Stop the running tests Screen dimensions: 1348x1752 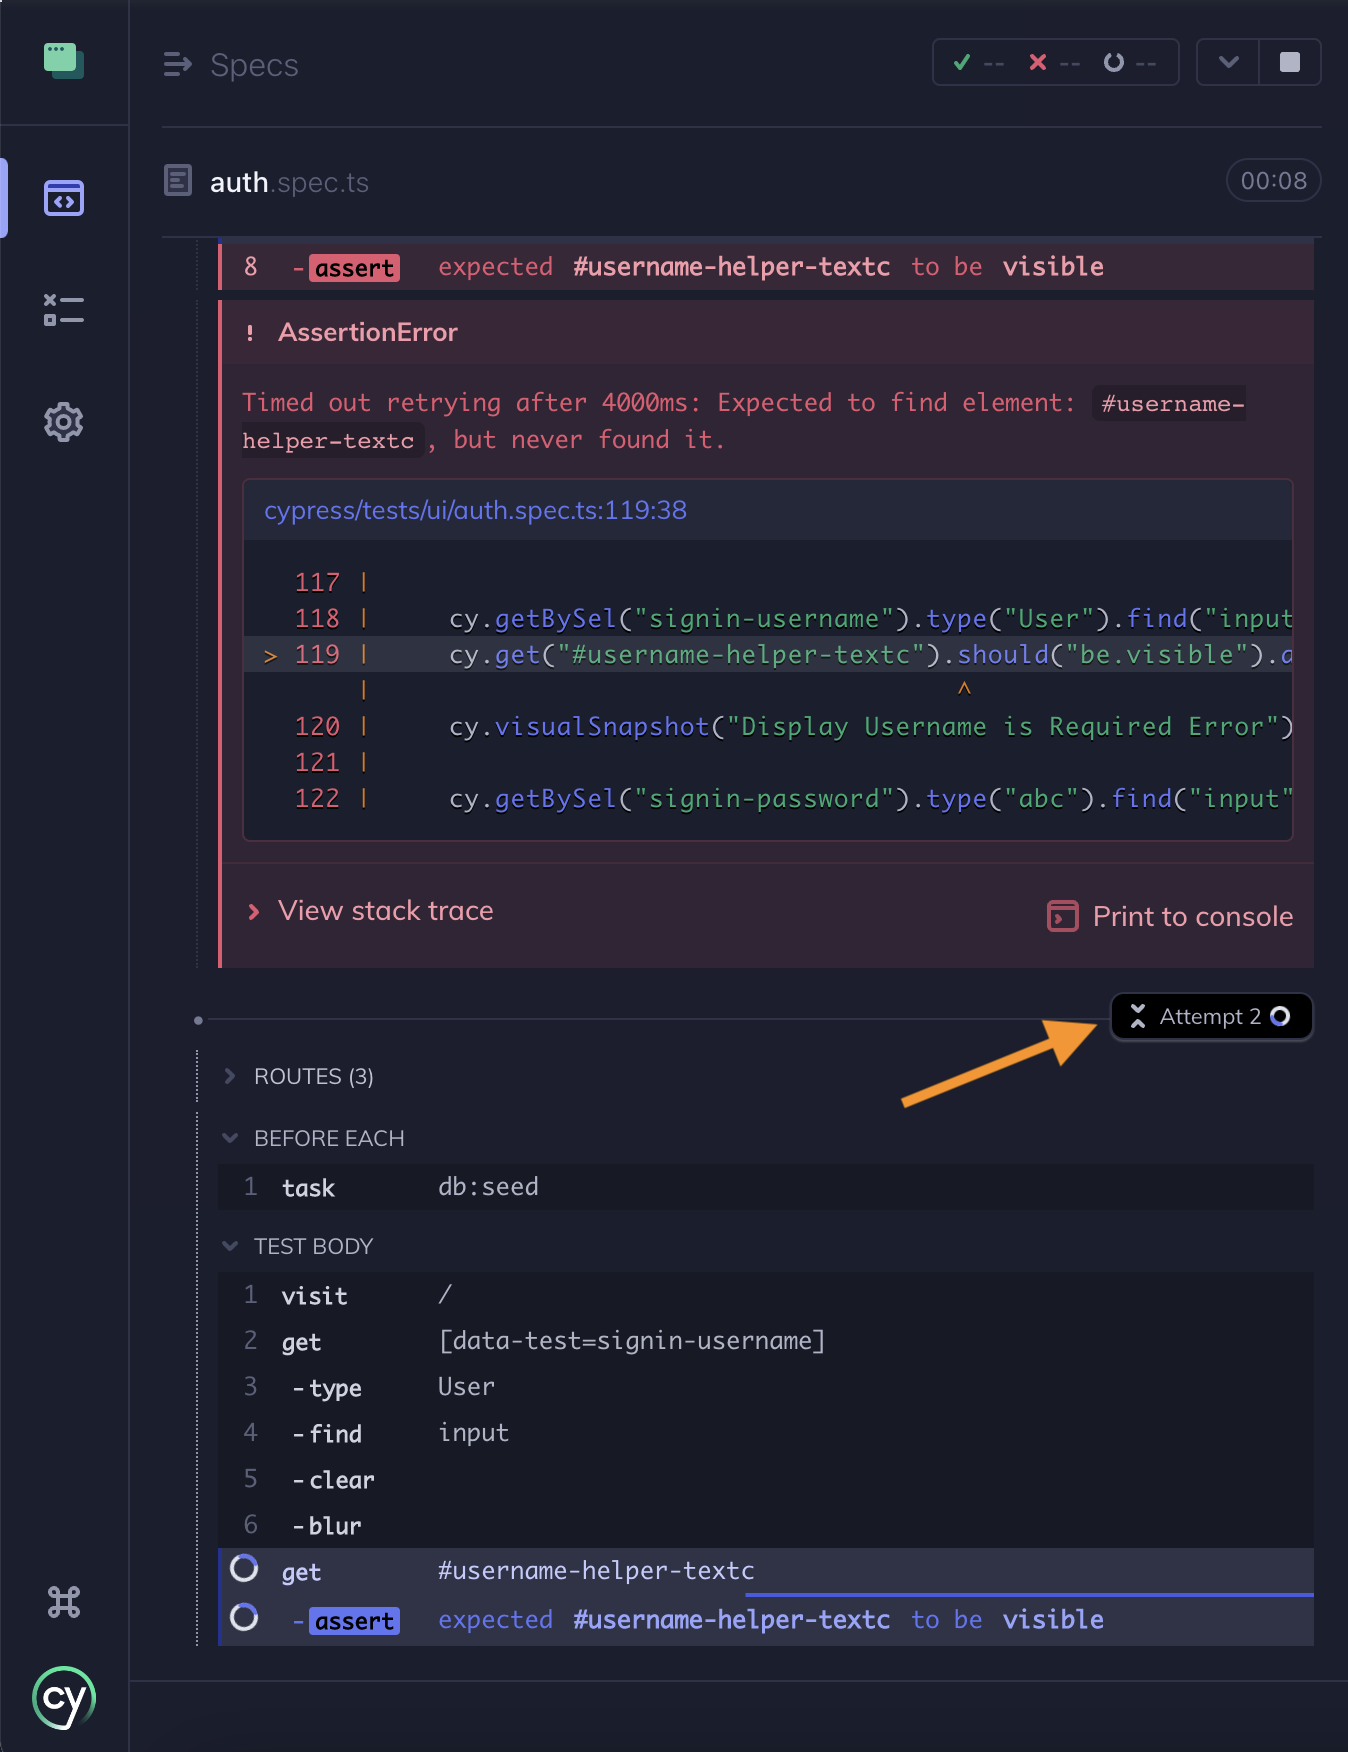pyautogui.click(x=1290, y=62)
